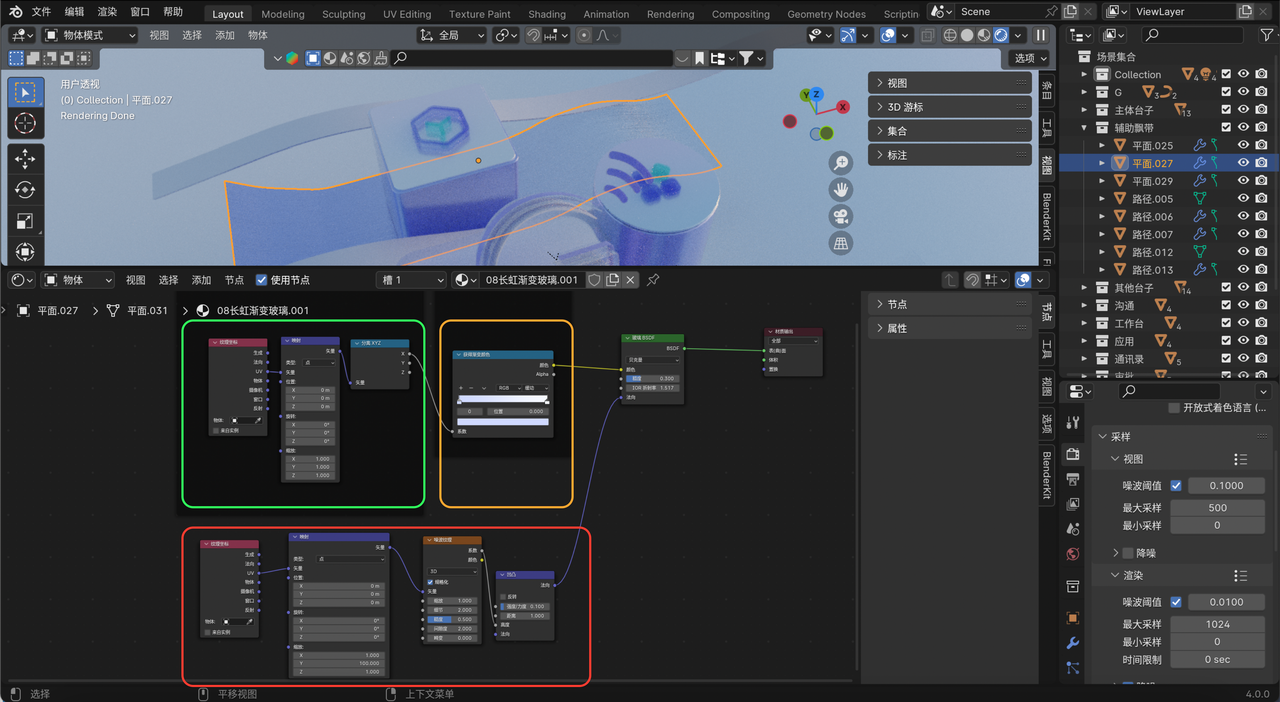The image size is (1280, 702).
Task: Open the 全局 transform orientation dropdown
Action: pos(452,35)
